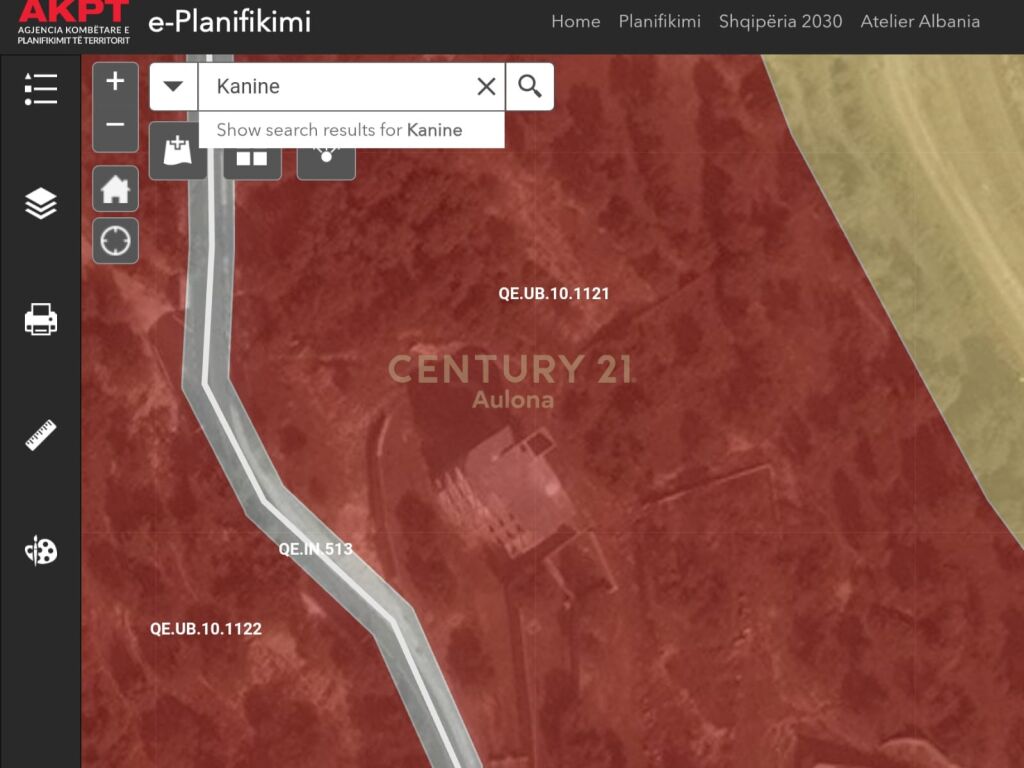Screen dimensions: 1024x768
Task: Open the Atelier Albania link
Action: pos(920,21)
